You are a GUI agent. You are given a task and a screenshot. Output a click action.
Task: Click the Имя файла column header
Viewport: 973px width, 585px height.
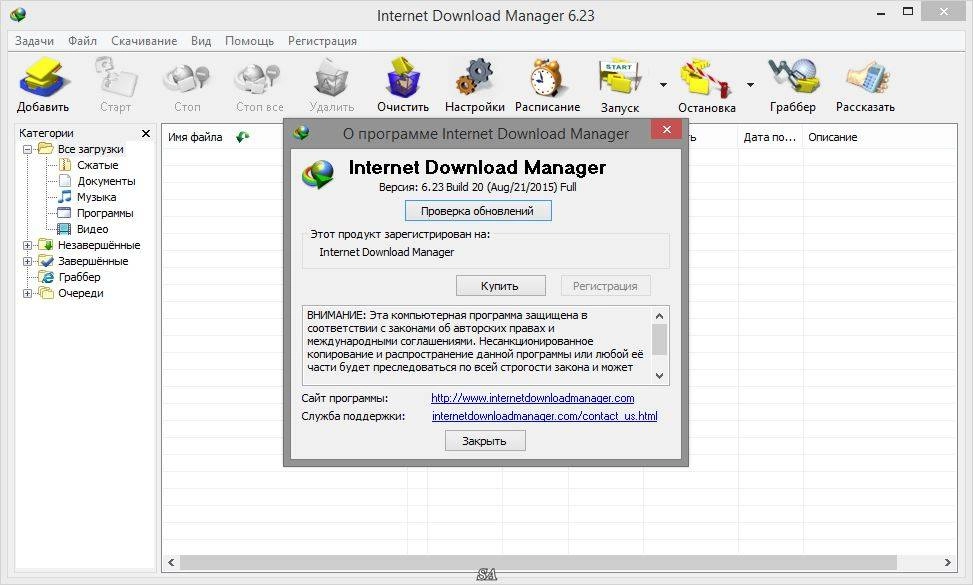point(195,137)
